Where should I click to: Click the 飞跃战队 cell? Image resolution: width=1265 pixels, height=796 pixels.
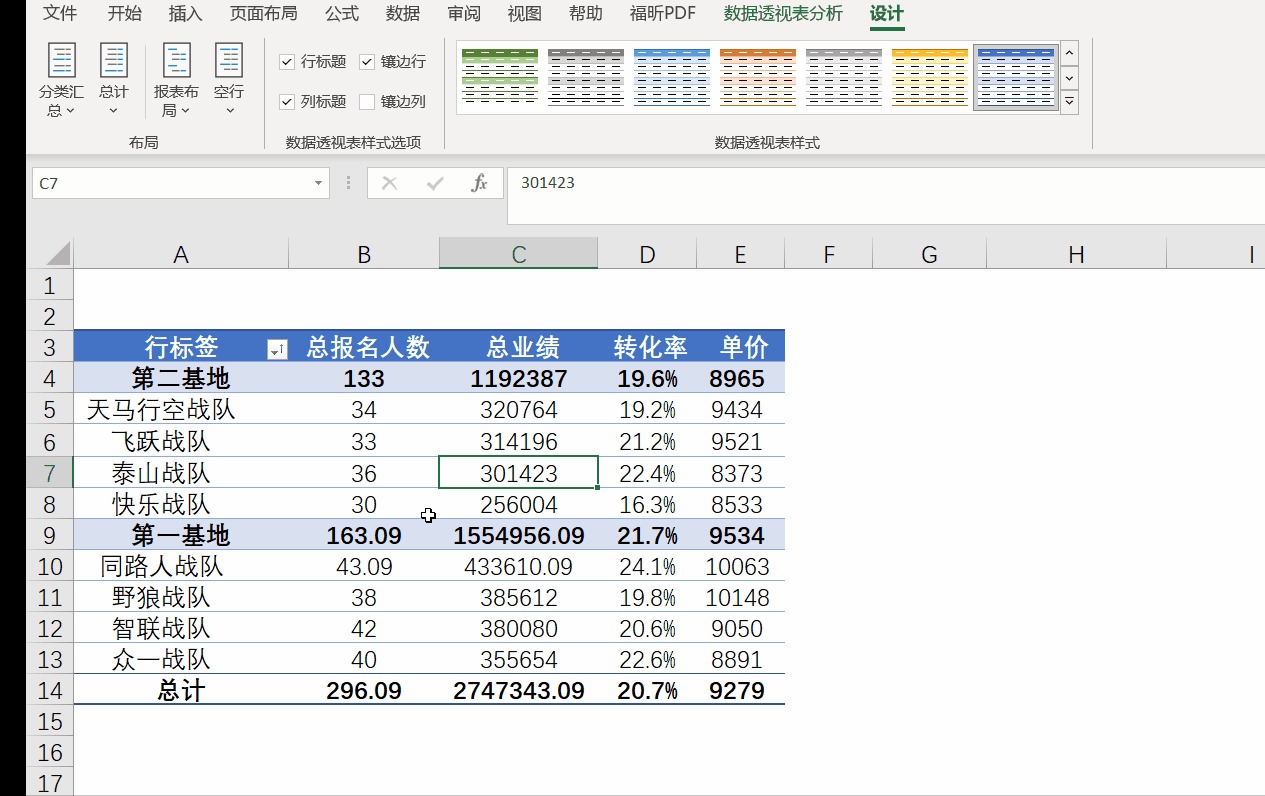pos(181,441)
